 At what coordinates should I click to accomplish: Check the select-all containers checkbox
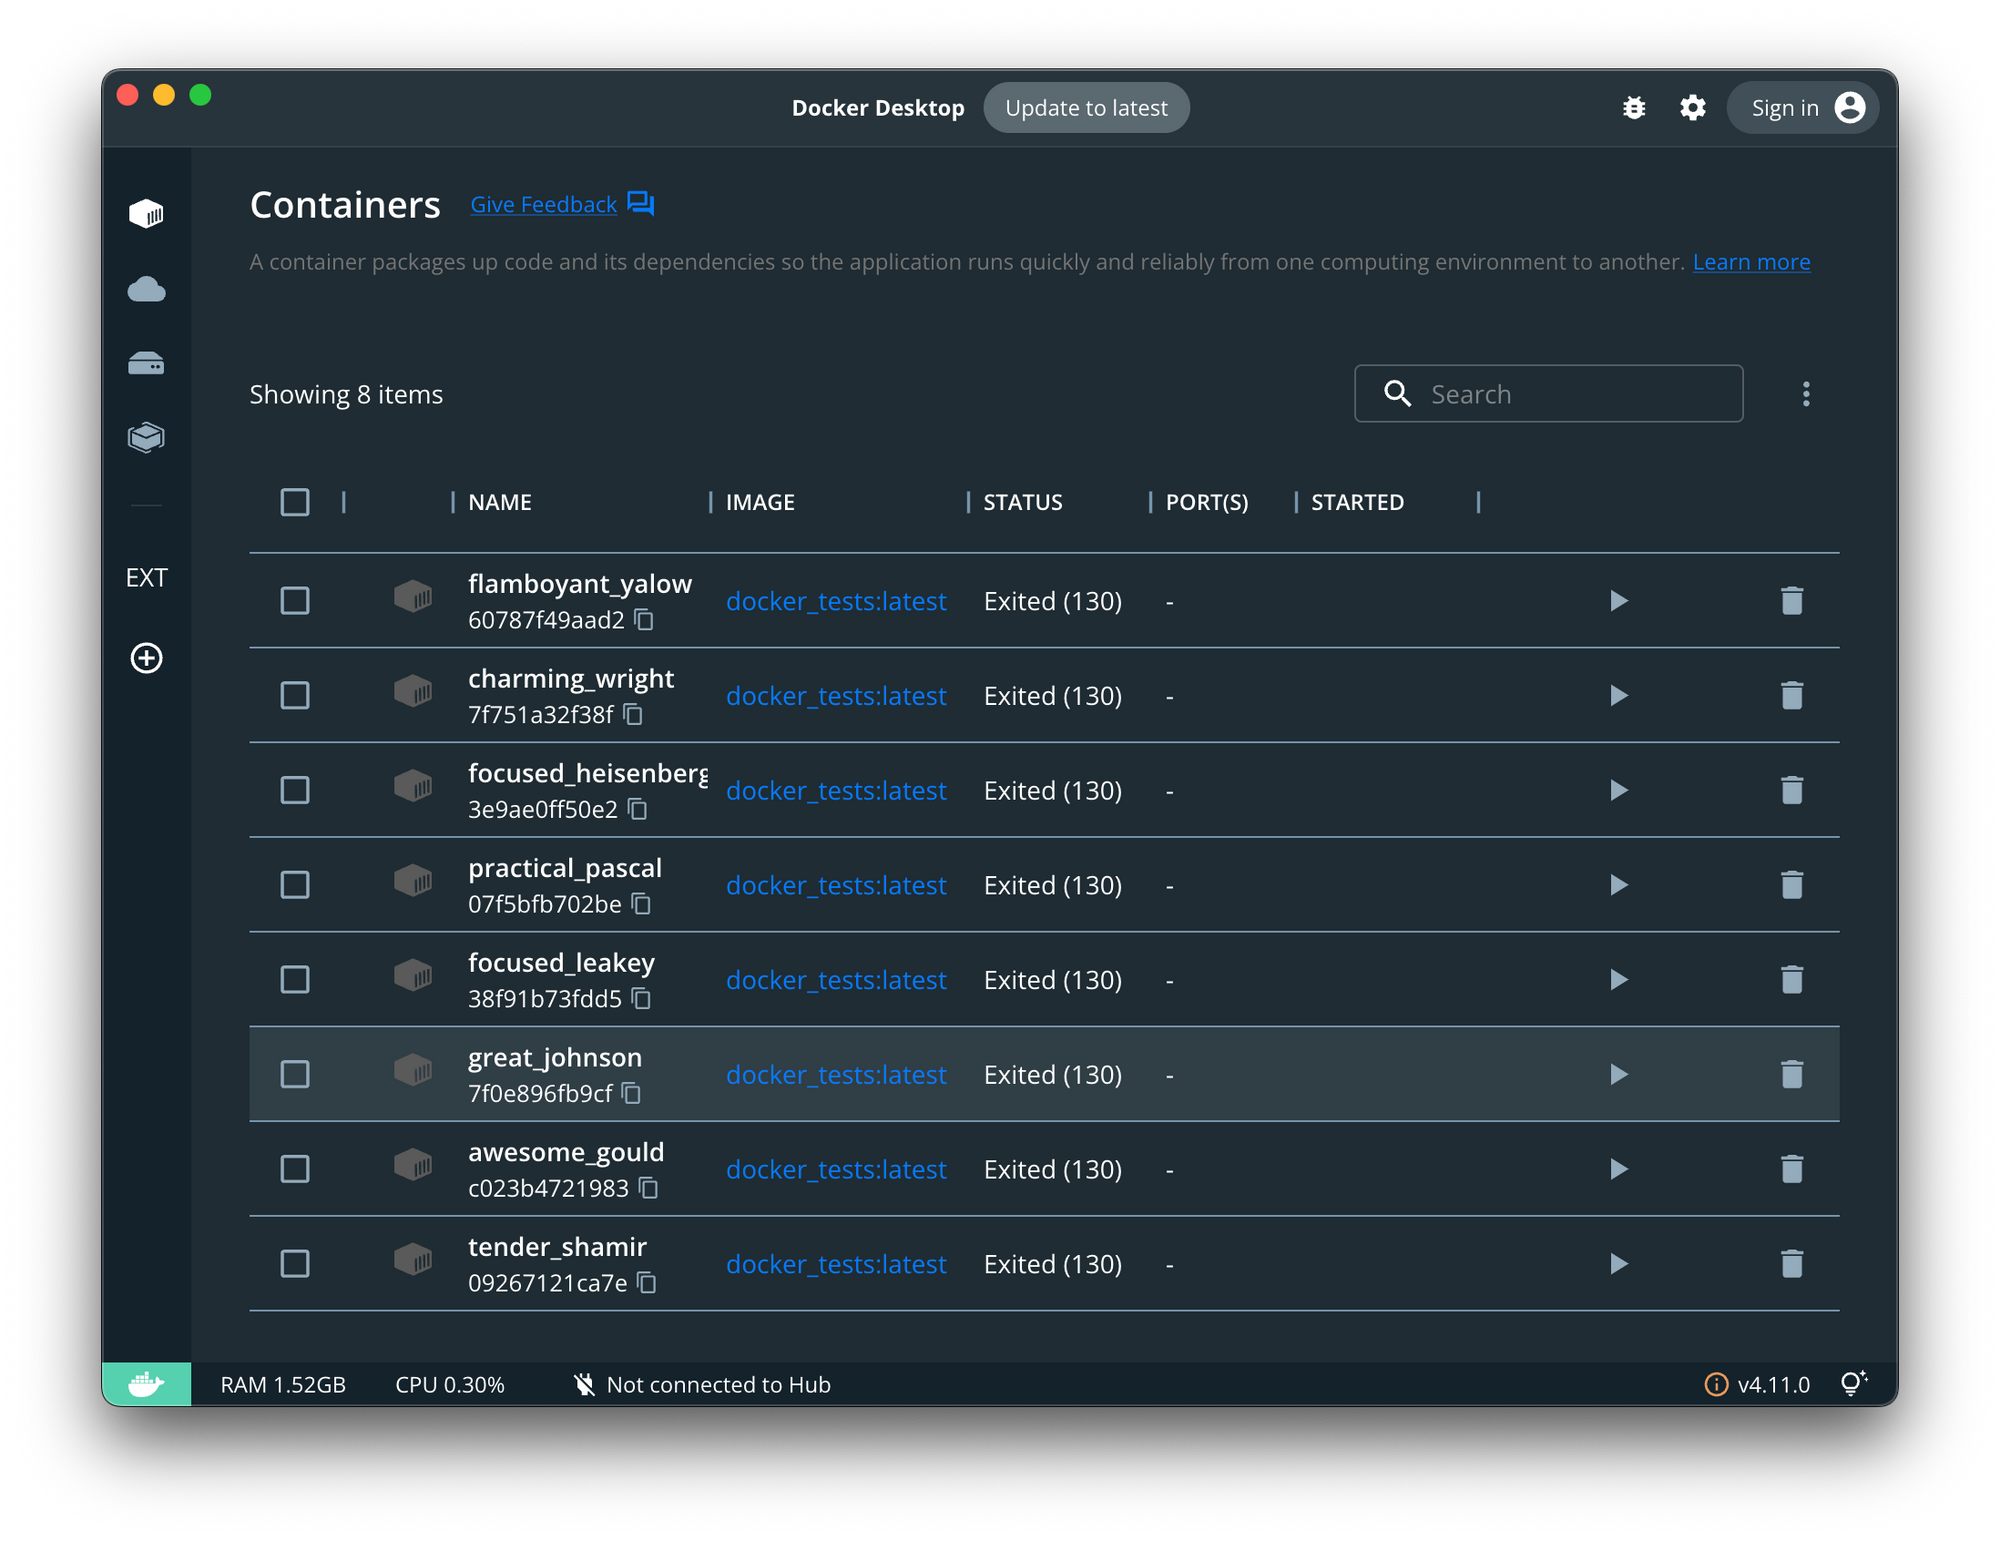coord(295,502)
